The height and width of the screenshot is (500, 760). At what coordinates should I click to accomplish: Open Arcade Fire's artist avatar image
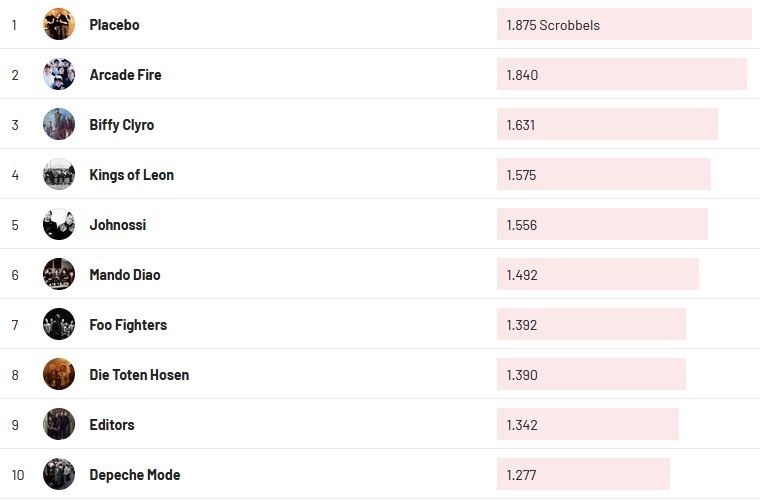(59, 74)
